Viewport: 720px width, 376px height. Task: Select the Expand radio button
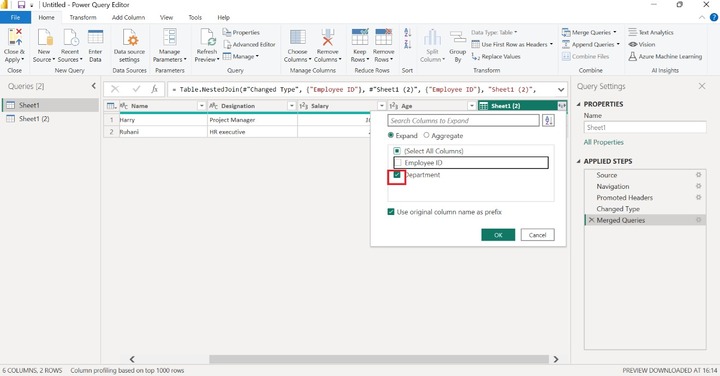391,135
